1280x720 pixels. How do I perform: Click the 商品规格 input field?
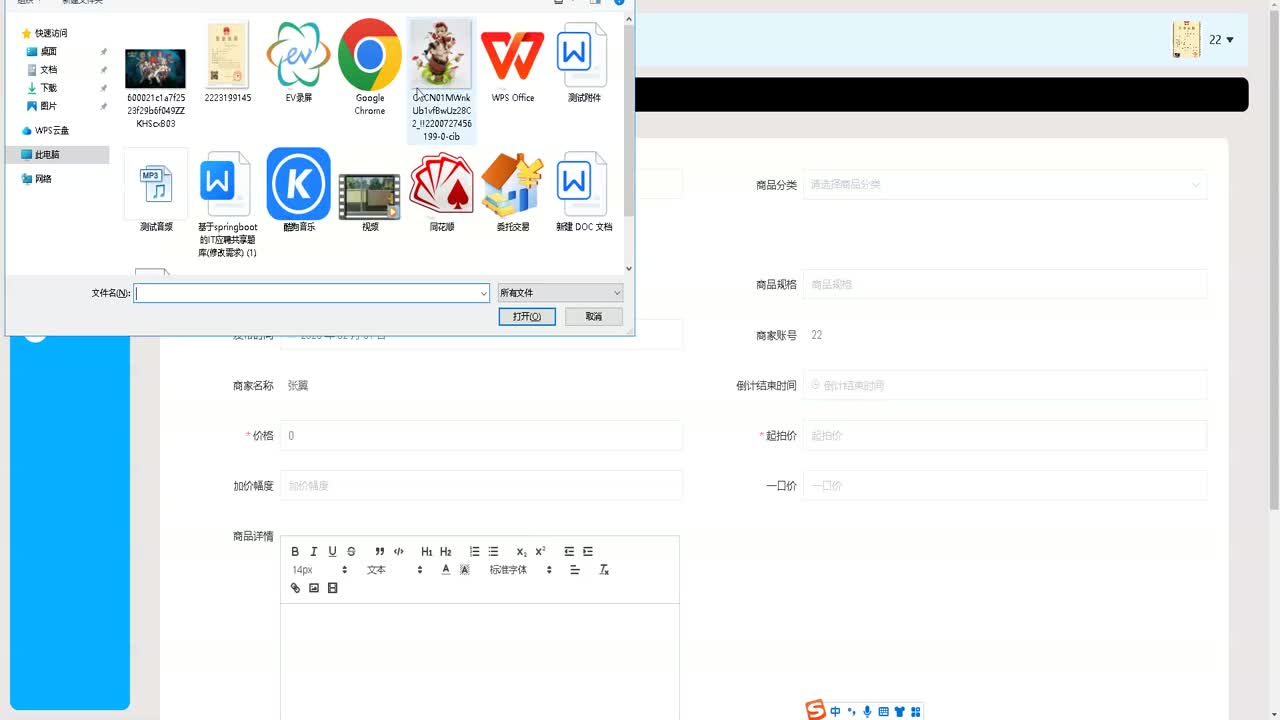[x=1005, y=285]
